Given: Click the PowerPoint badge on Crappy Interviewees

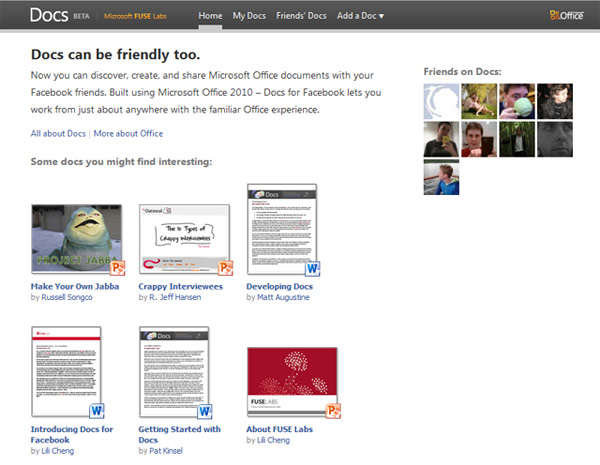Looking at the screenshot, I should (225, 268).
